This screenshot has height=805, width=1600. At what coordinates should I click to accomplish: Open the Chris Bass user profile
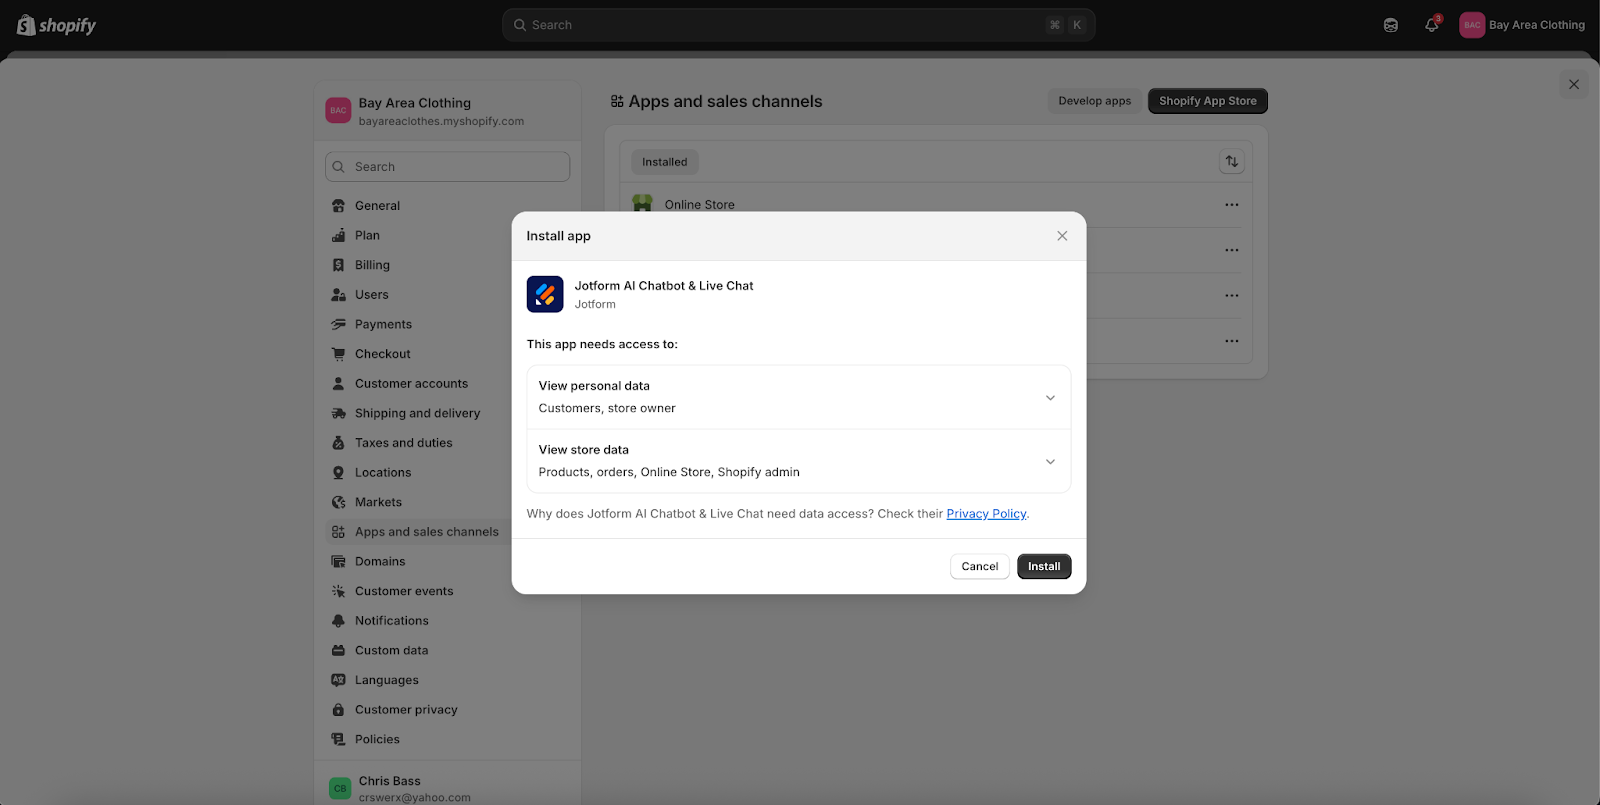[447, 788]
